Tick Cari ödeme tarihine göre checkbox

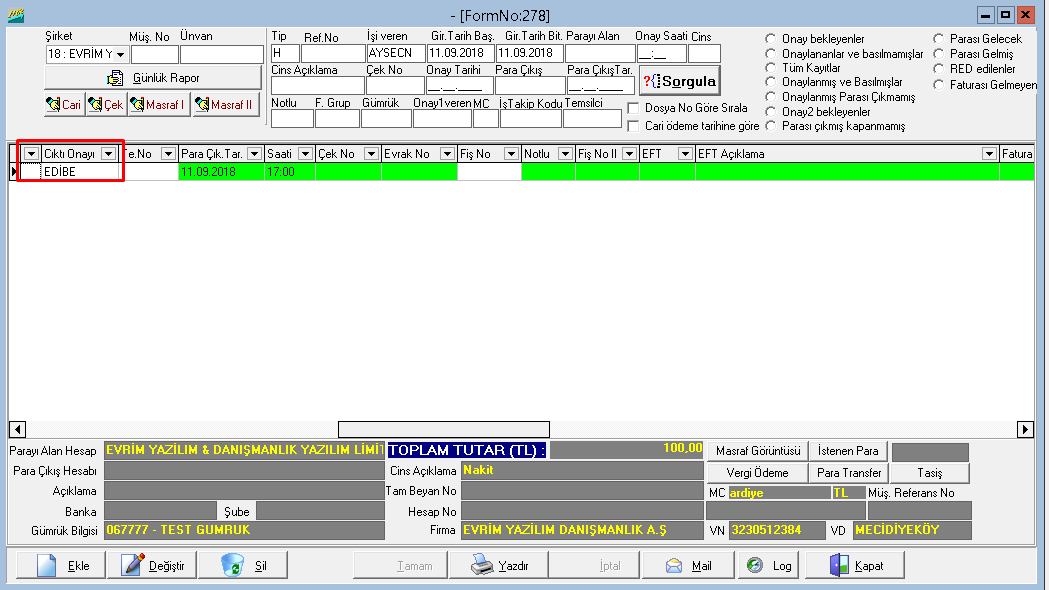pyautogui.click(x=634, y=126)
